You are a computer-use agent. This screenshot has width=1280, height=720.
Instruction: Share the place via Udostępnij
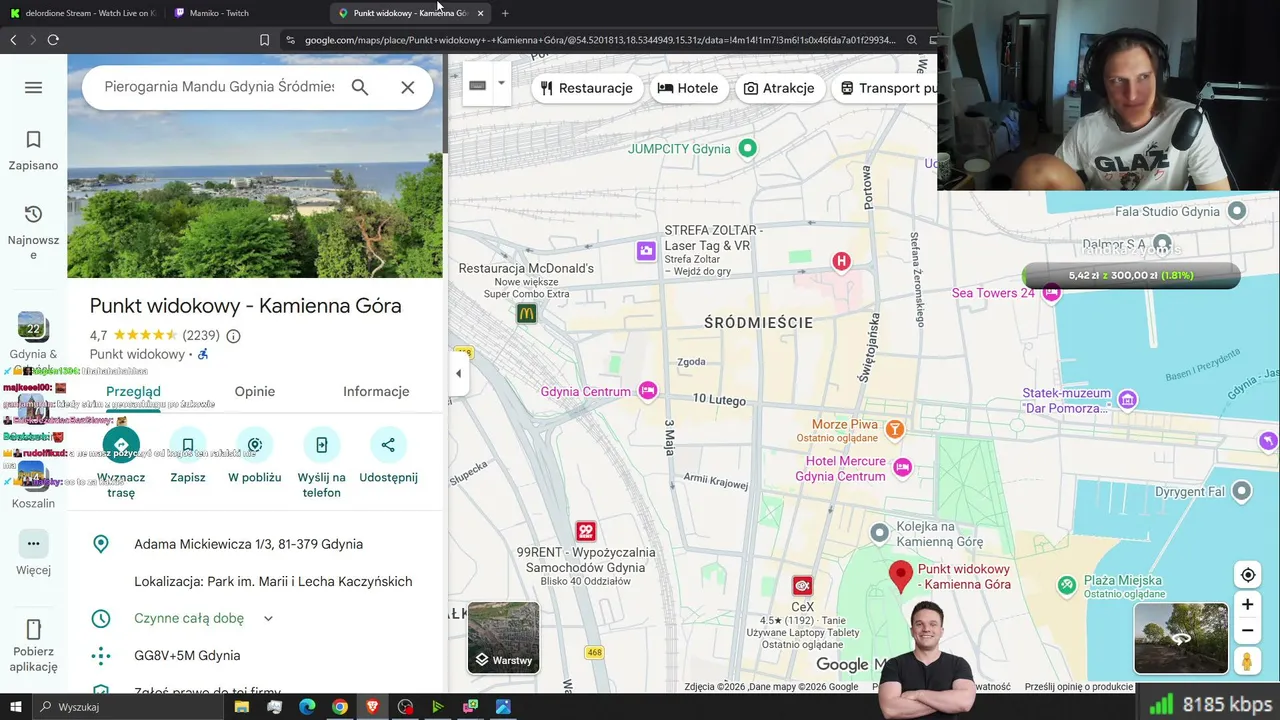[x=388, y=445]
